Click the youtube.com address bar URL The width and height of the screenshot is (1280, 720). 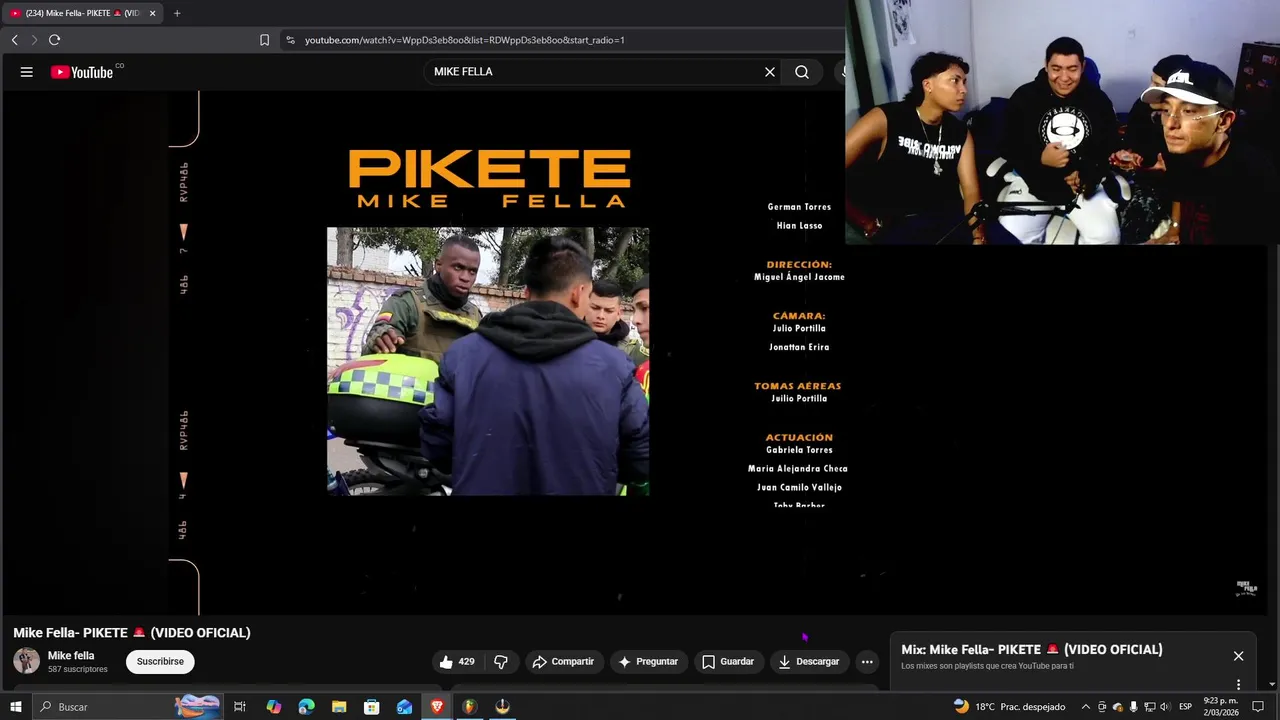[465, 40]
